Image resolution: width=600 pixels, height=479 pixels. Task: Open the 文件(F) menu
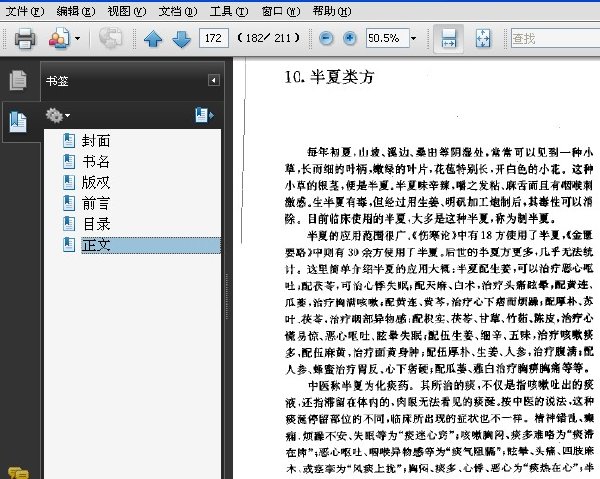(x=25, y=11)
